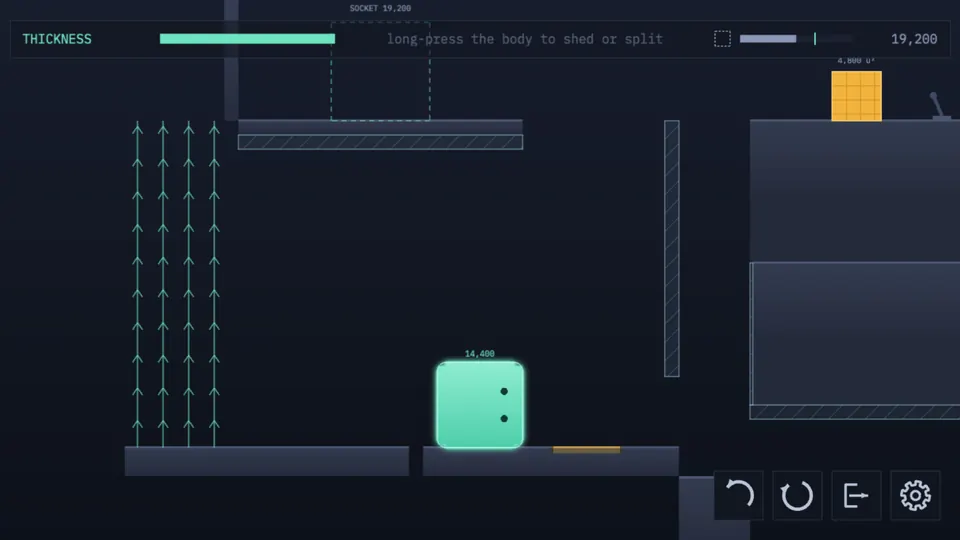Click the long-press hint text
The width and height of the screenshot is (960, 540).
(x=525, y=39)
